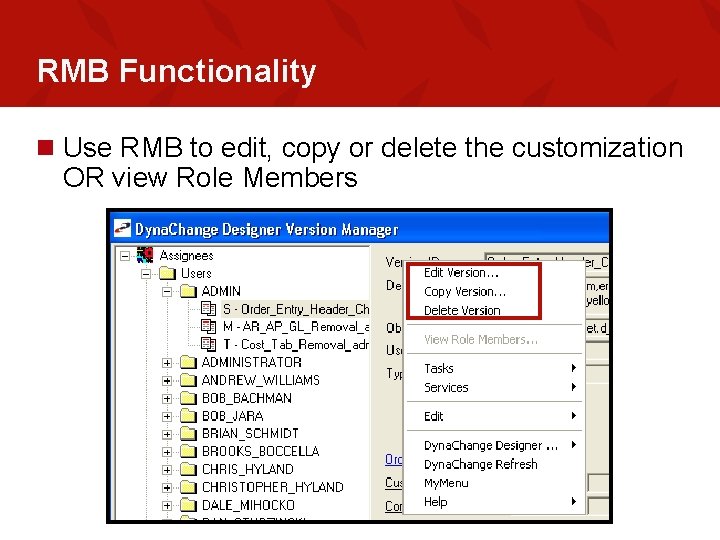Select the BROOKS_BOCCELLA user label
Image resolution: width=720 pixels, height=540 pixels.
click(x=260, y=451)
